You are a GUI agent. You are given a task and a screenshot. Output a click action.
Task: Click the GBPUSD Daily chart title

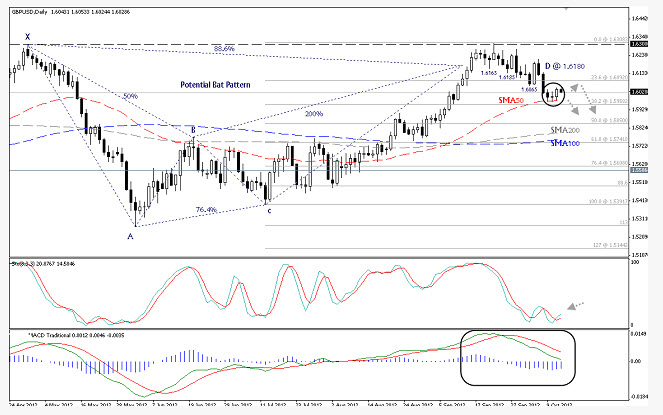pos(71,12)
